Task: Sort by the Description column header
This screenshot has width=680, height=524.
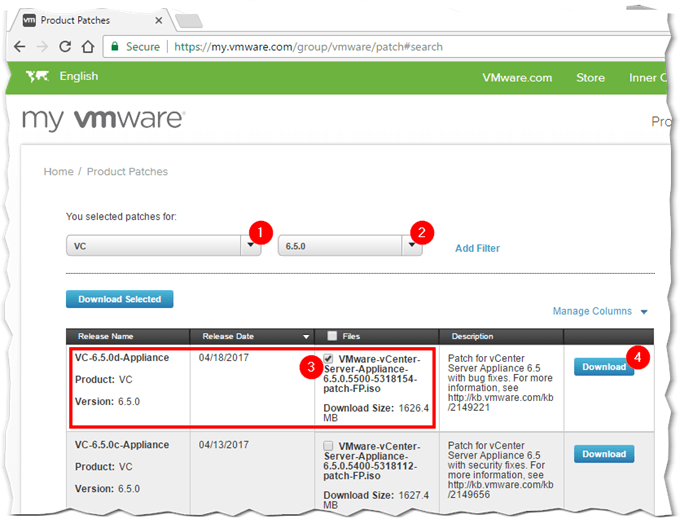Action: click(x=472, y=336)
